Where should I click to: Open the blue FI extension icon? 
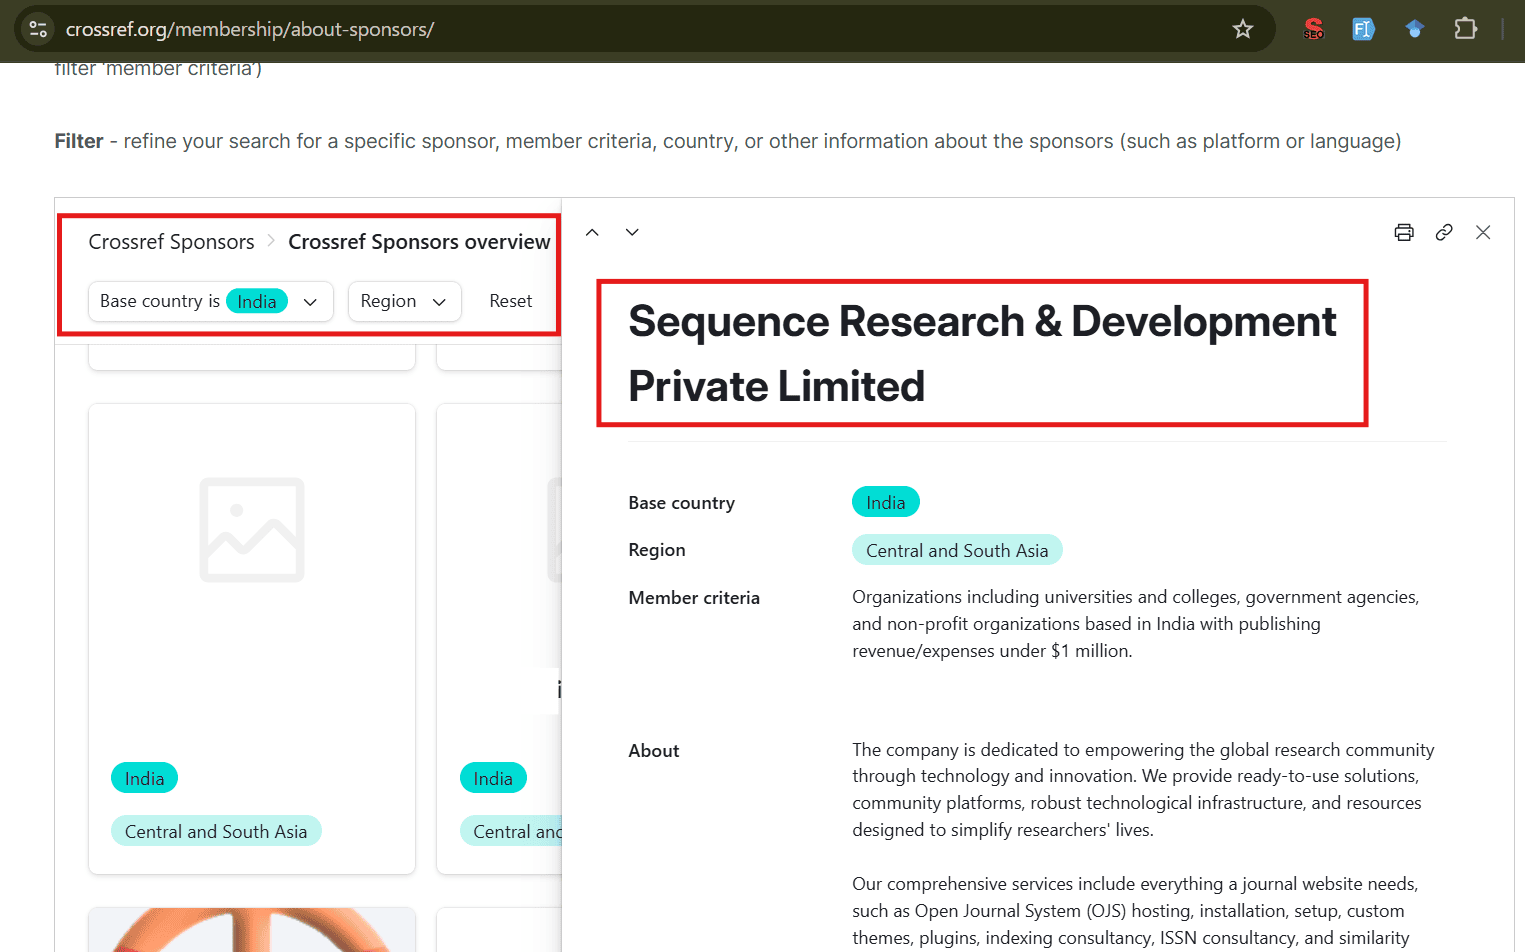[1363, 29]
